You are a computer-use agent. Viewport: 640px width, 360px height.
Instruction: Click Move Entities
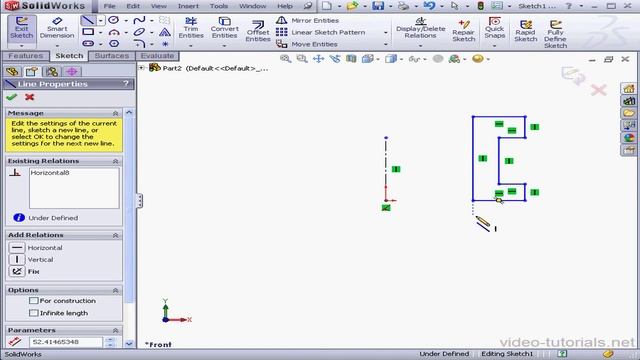point(307,44)
